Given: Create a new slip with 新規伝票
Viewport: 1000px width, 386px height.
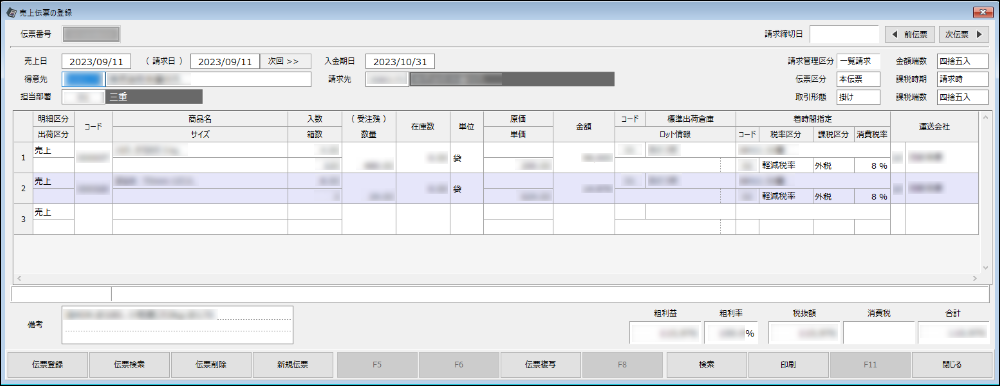Looking at the screenshot, I should [x=294, y=365].
